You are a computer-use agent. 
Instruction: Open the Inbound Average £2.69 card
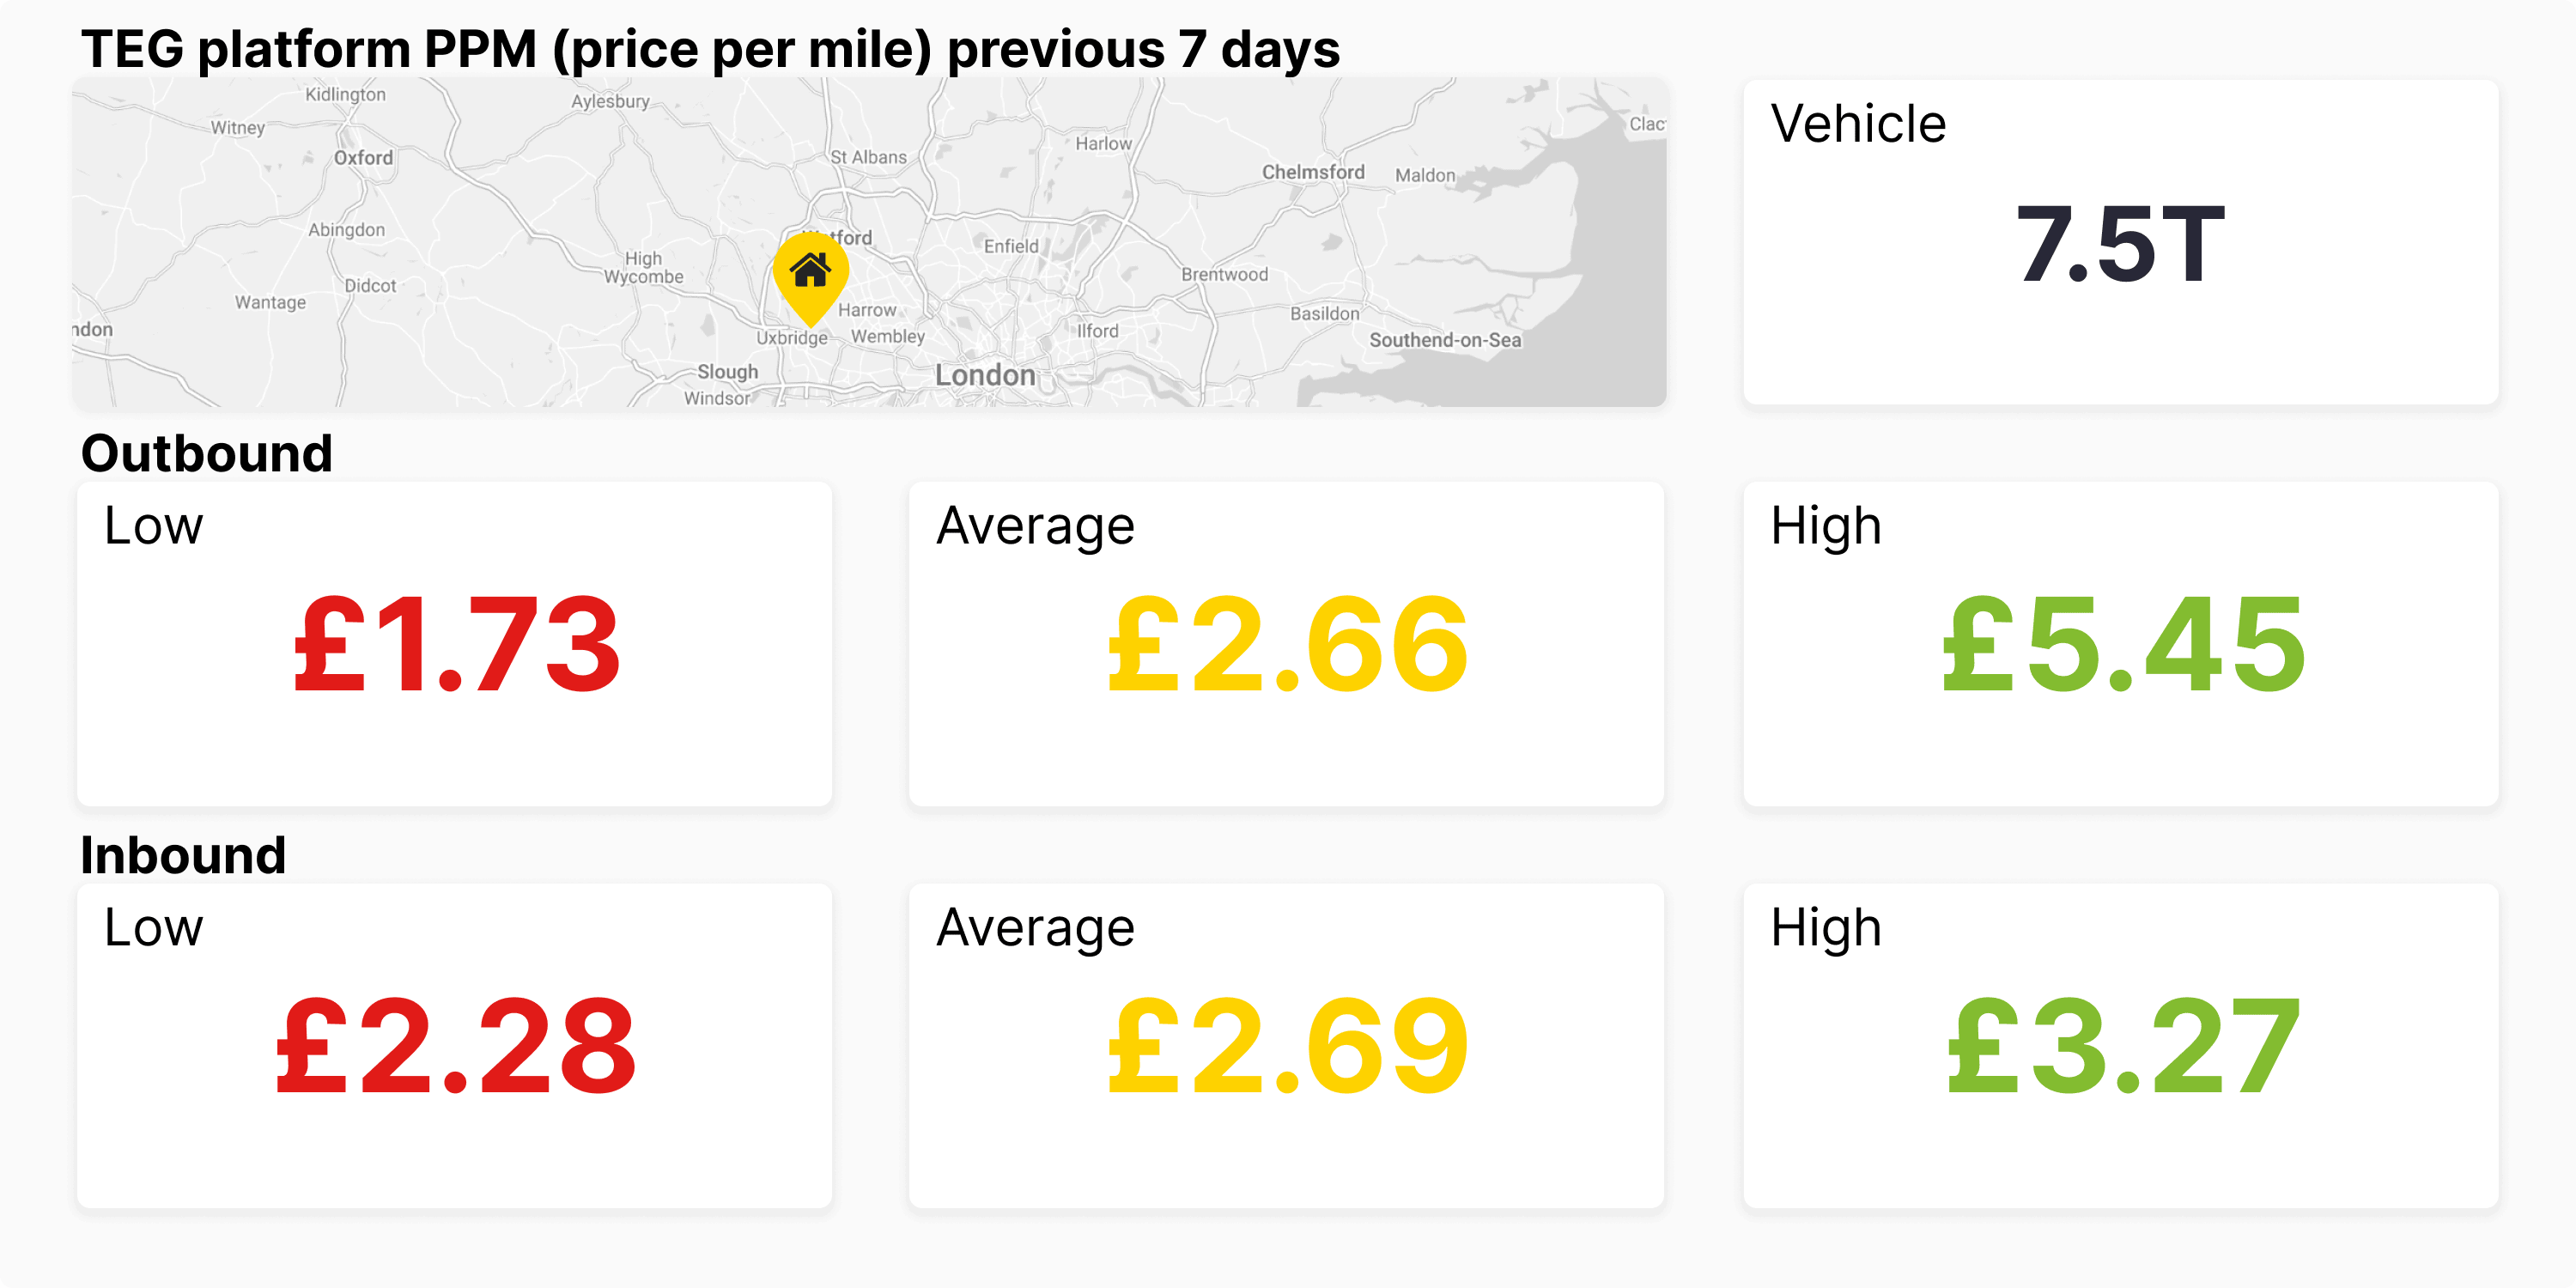[x=1286, y=1045]
